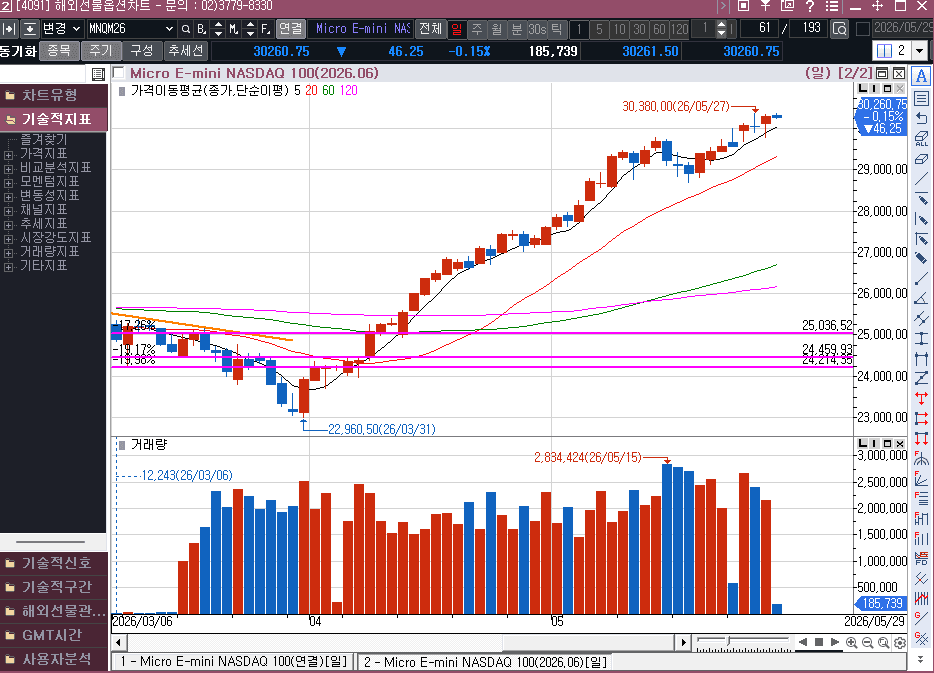
Task: Click the chart zoom slider handle
Action: tap(728, 641)
